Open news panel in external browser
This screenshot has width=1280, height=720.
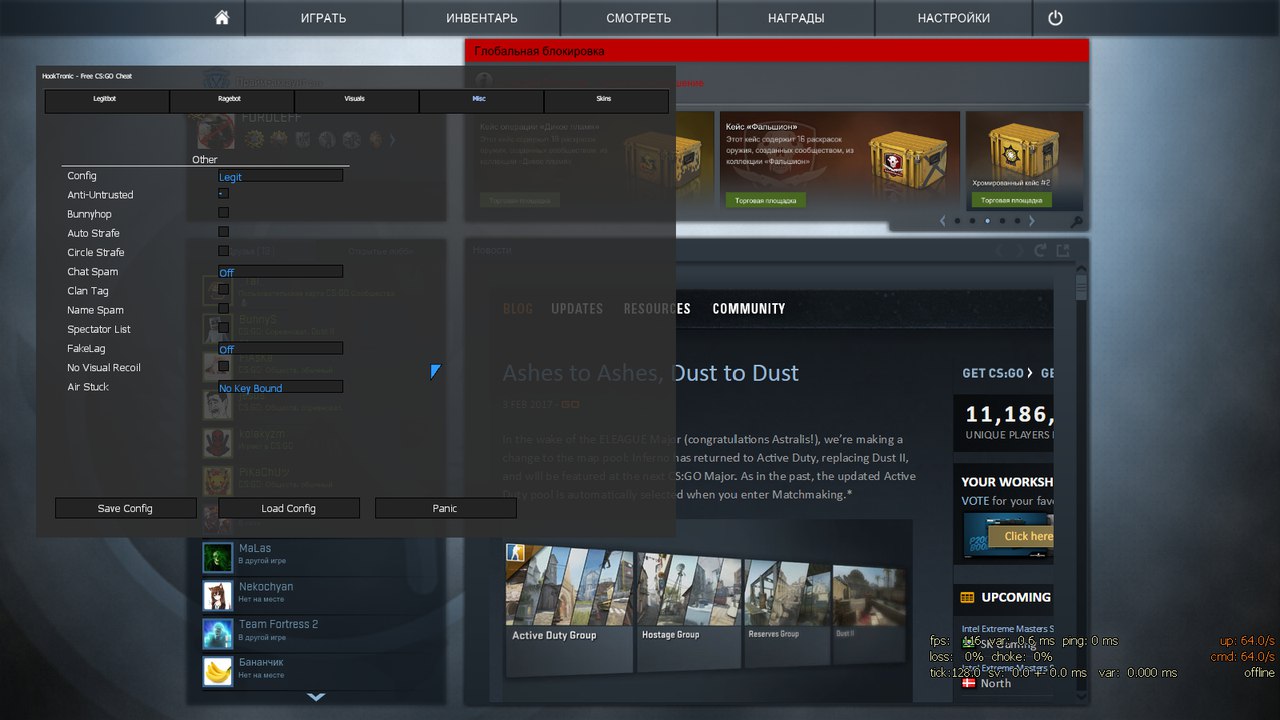tap(1063, 251)
